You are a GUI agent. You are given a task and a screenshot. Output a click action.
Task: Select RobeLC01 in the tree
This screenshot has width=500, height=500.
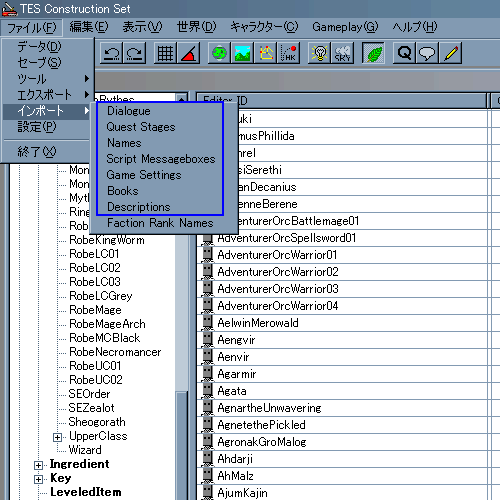pos(94,254)
